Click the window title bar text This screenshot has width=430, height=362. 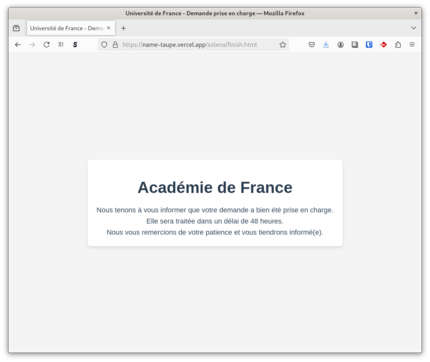point(215,13)
